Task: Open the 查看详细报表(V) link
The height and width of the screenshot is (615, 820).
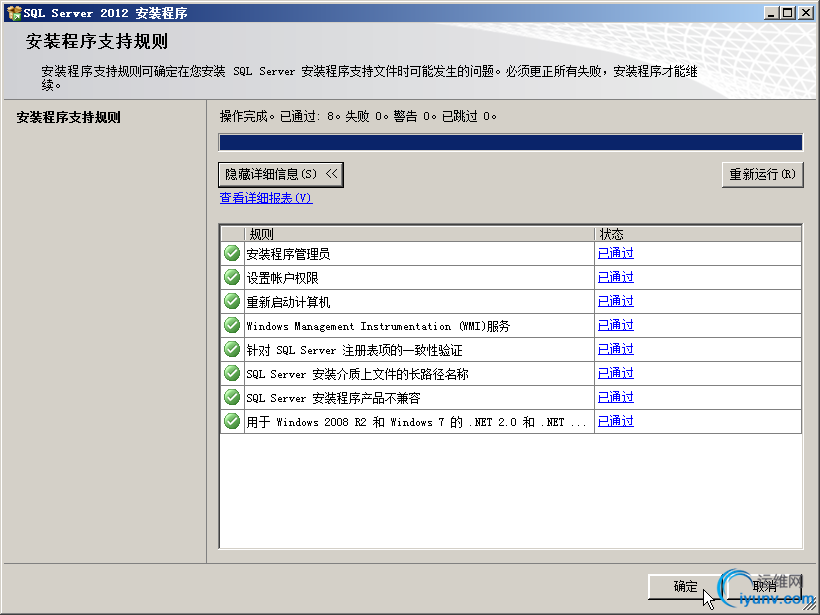Action: (266, 198)
